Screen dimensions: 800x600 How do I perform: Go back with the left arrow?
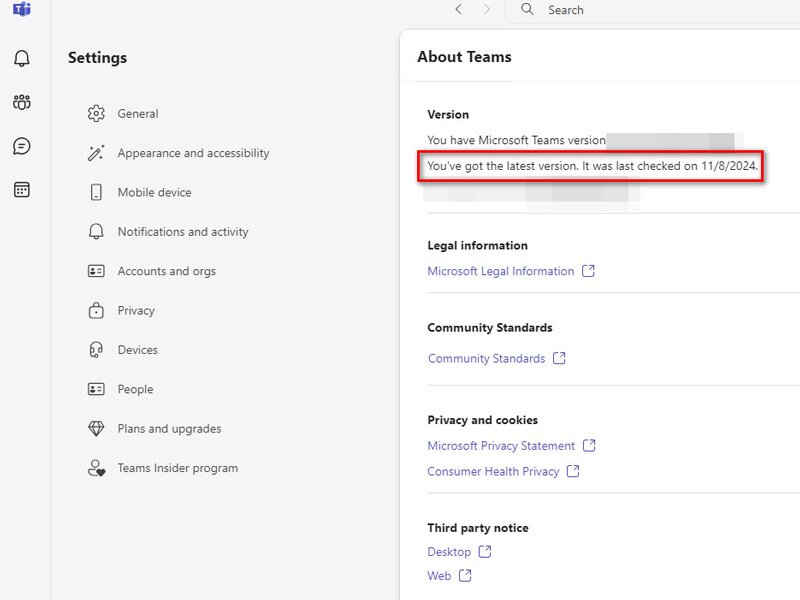click(459, 9)
